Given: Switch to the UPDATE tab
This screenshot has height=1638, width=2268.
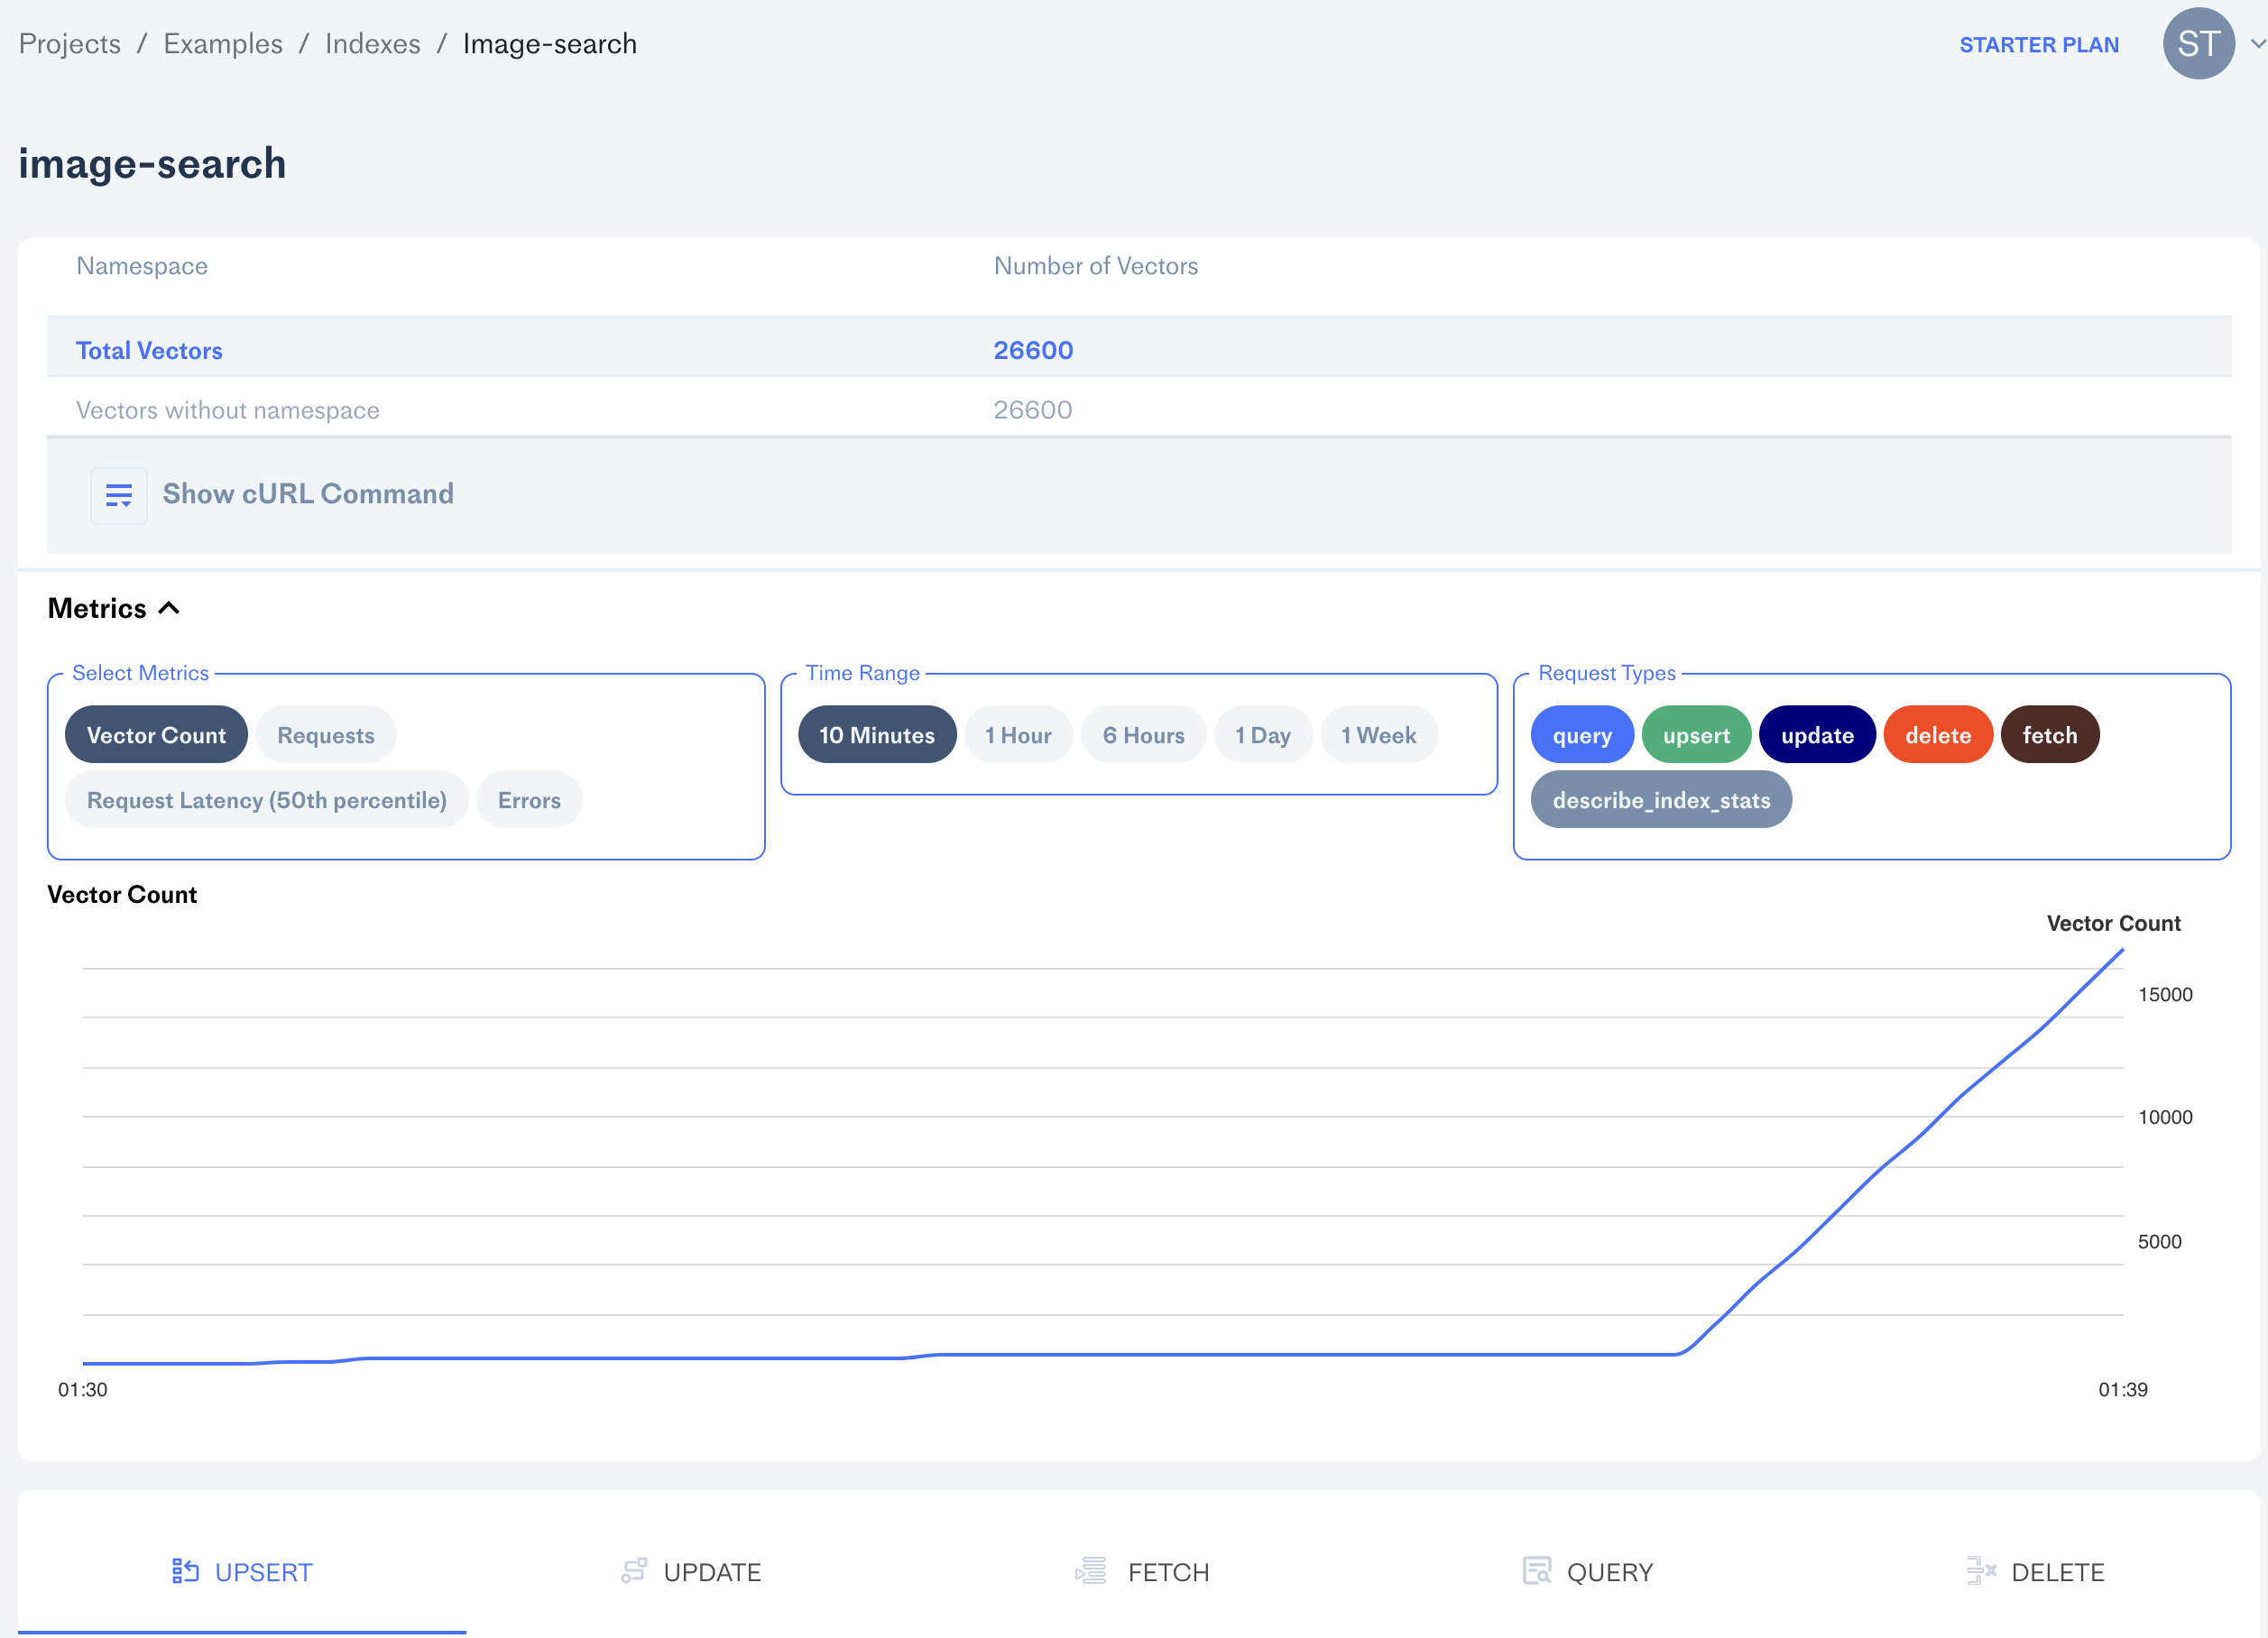Looking at the screenshot, I should click(x=711, y=1572).
